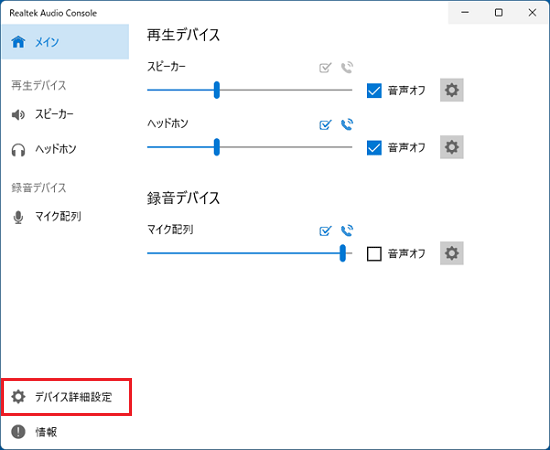This screenshot has width=550, height=450.
Task: Click the 再生デバイス main heading
Action: tap(183, 35)
